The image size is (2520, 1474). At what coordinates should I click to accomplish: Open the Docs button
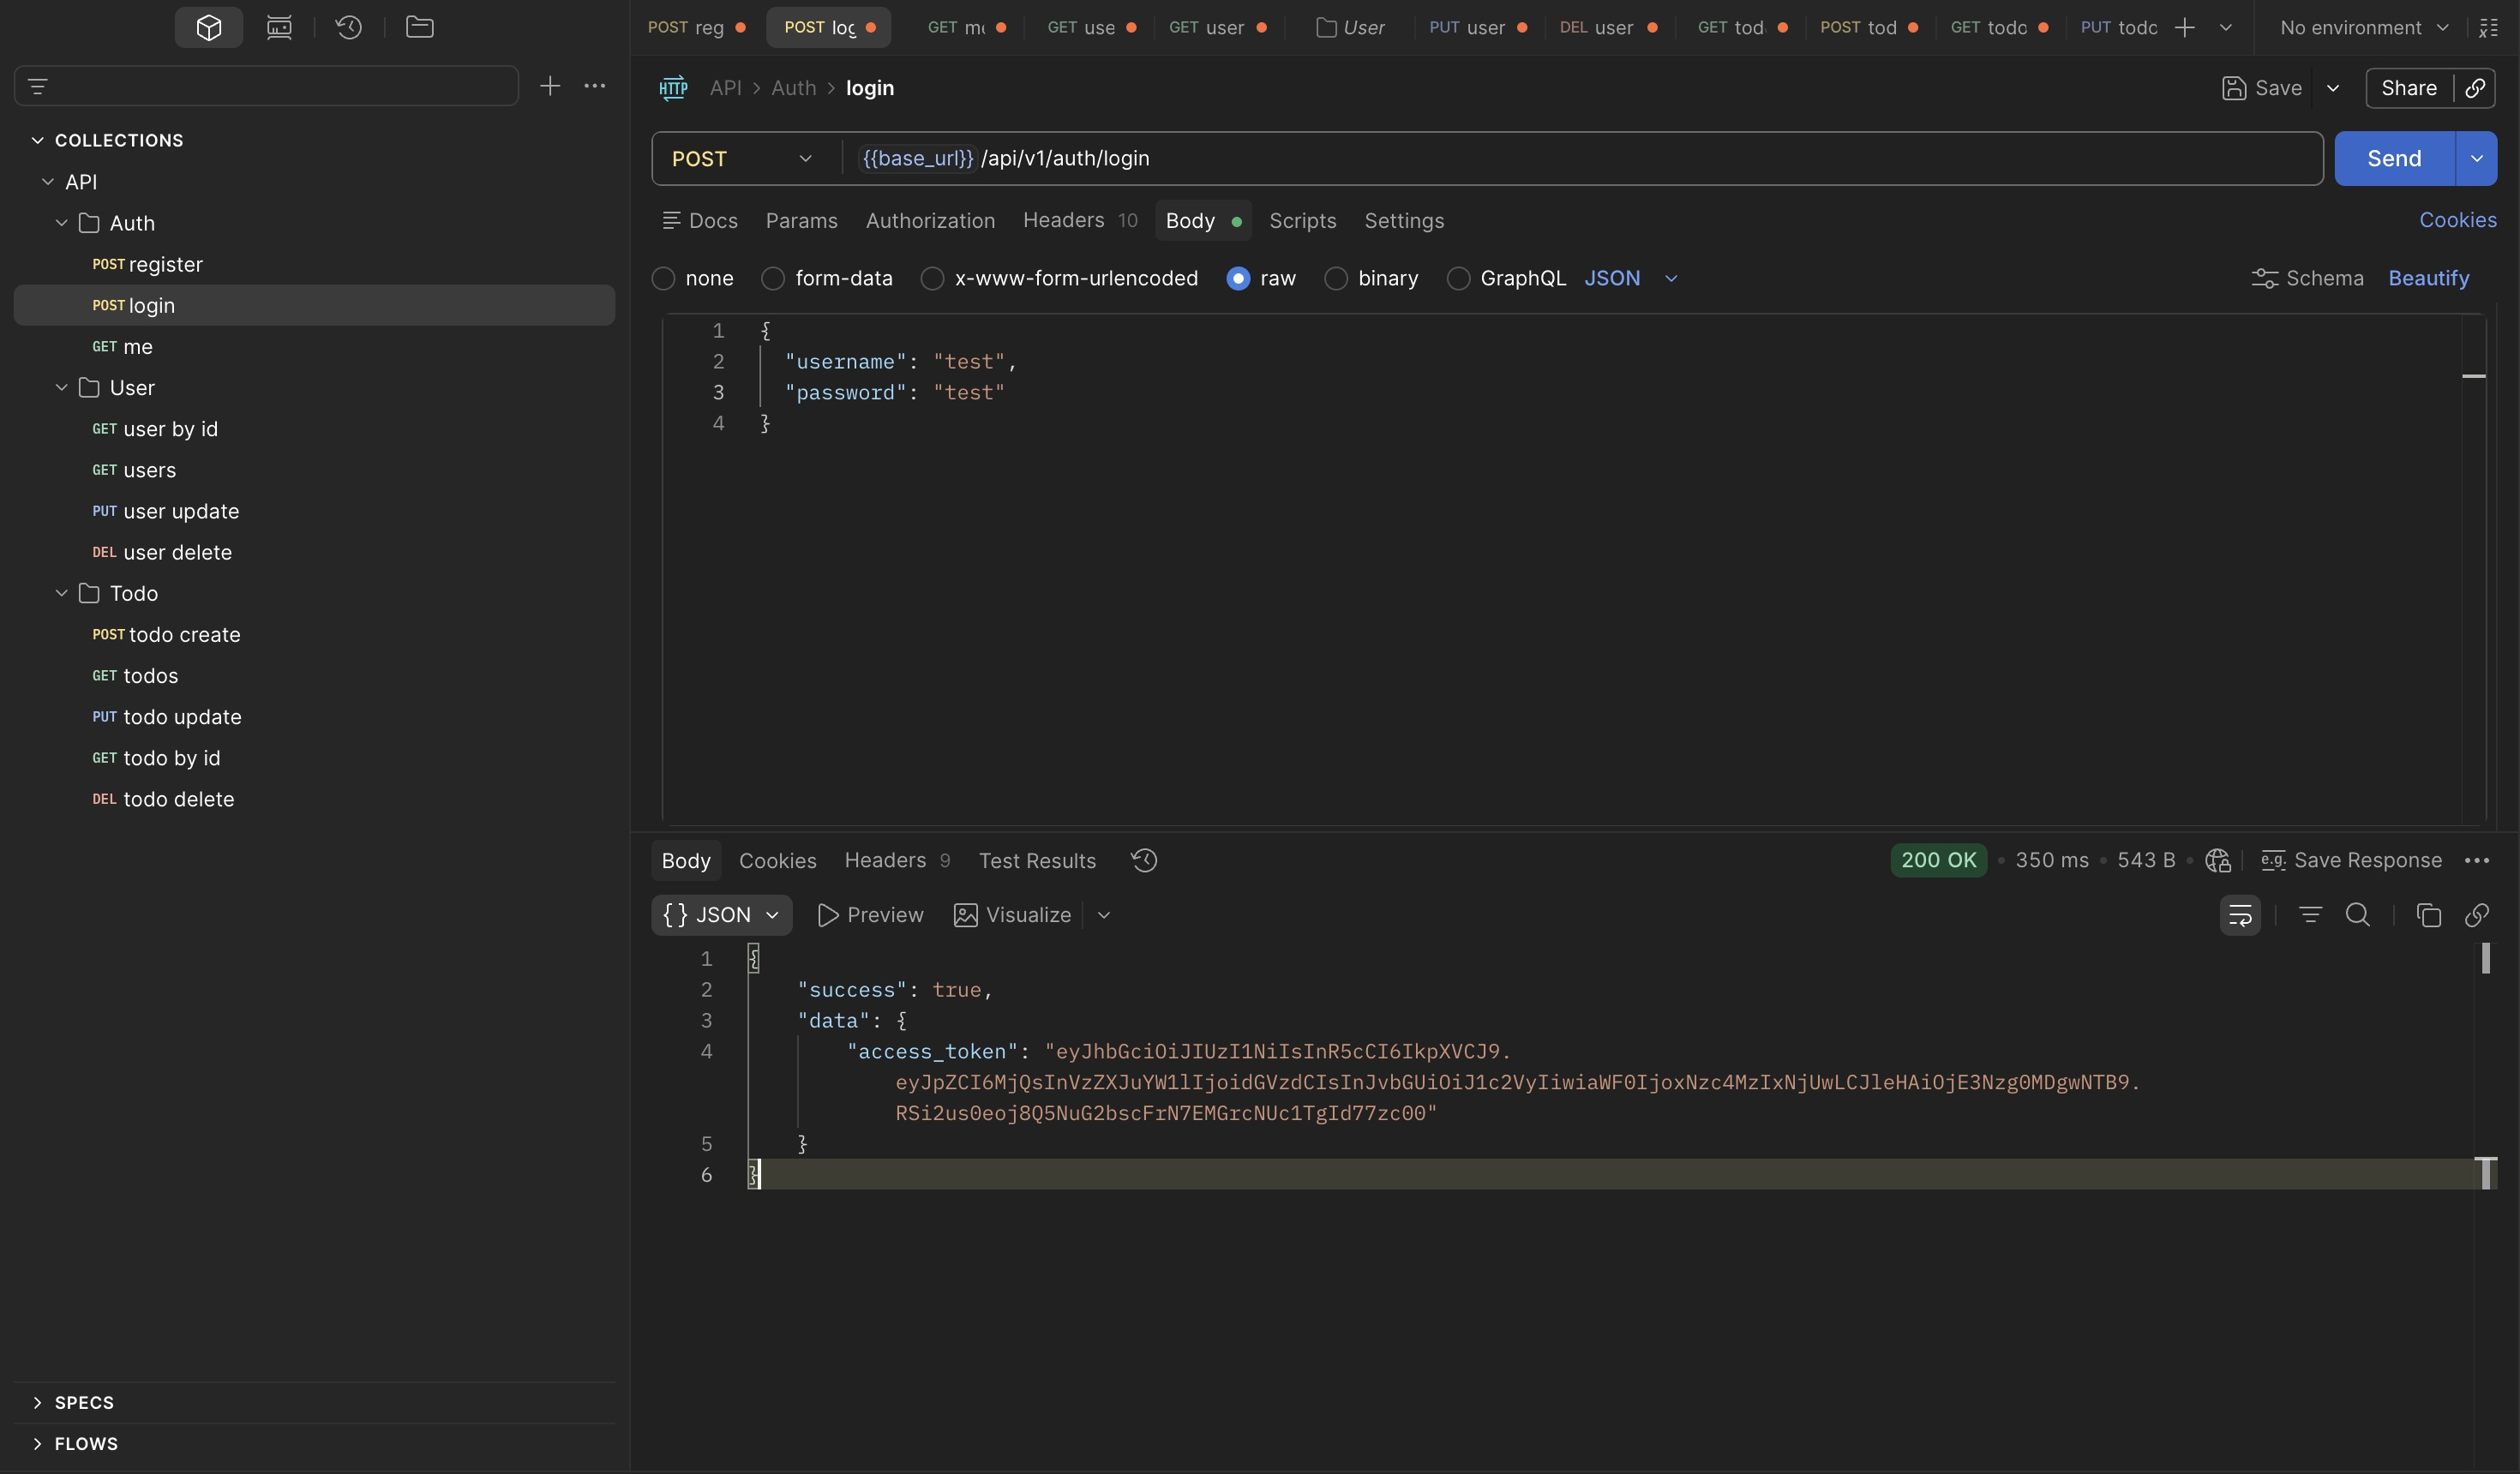click(x=700, y=220)
